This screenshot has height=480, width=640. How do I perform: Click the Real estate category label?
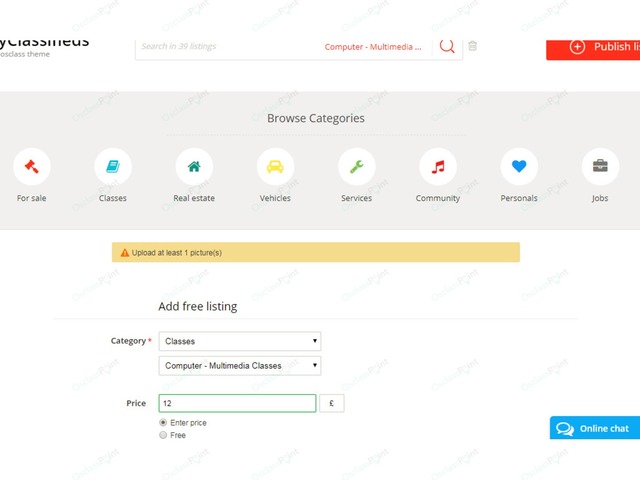pyautogui.click(x=194, y=198)
